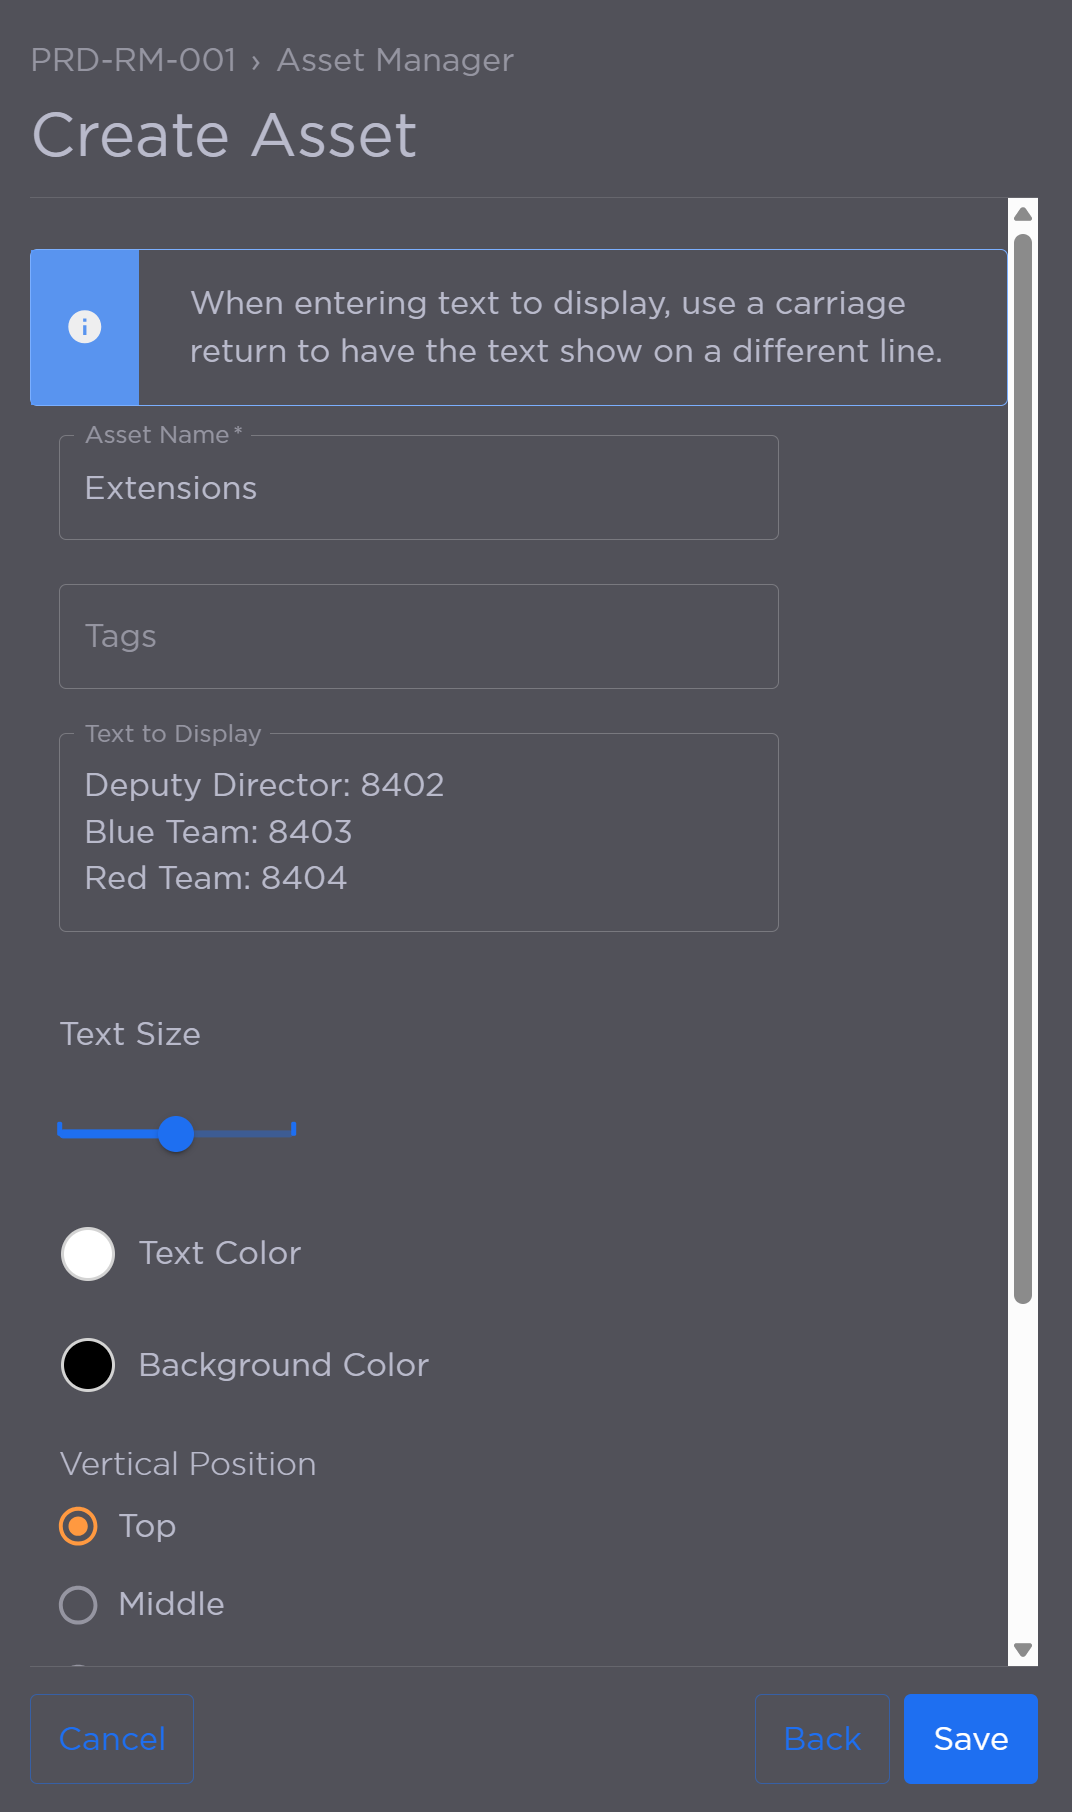Select the text Deputy Director: 8402

[x=264, y=785]
